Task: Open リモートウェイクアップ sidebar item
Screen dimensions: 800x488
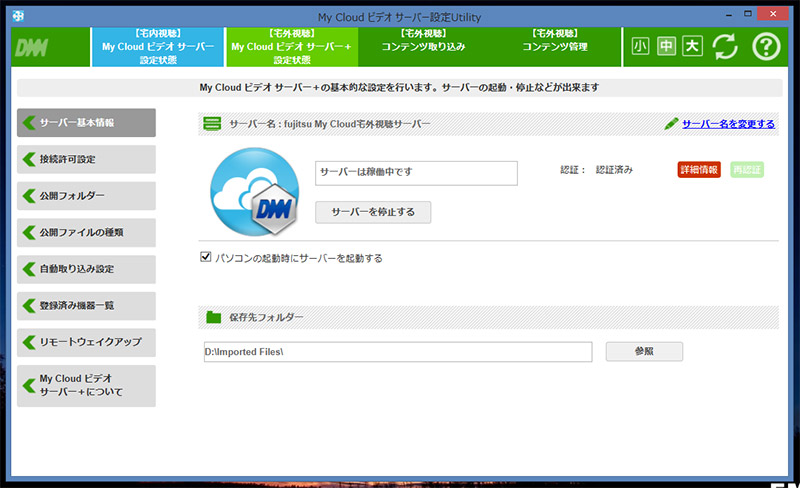Action: coord(87,342)
